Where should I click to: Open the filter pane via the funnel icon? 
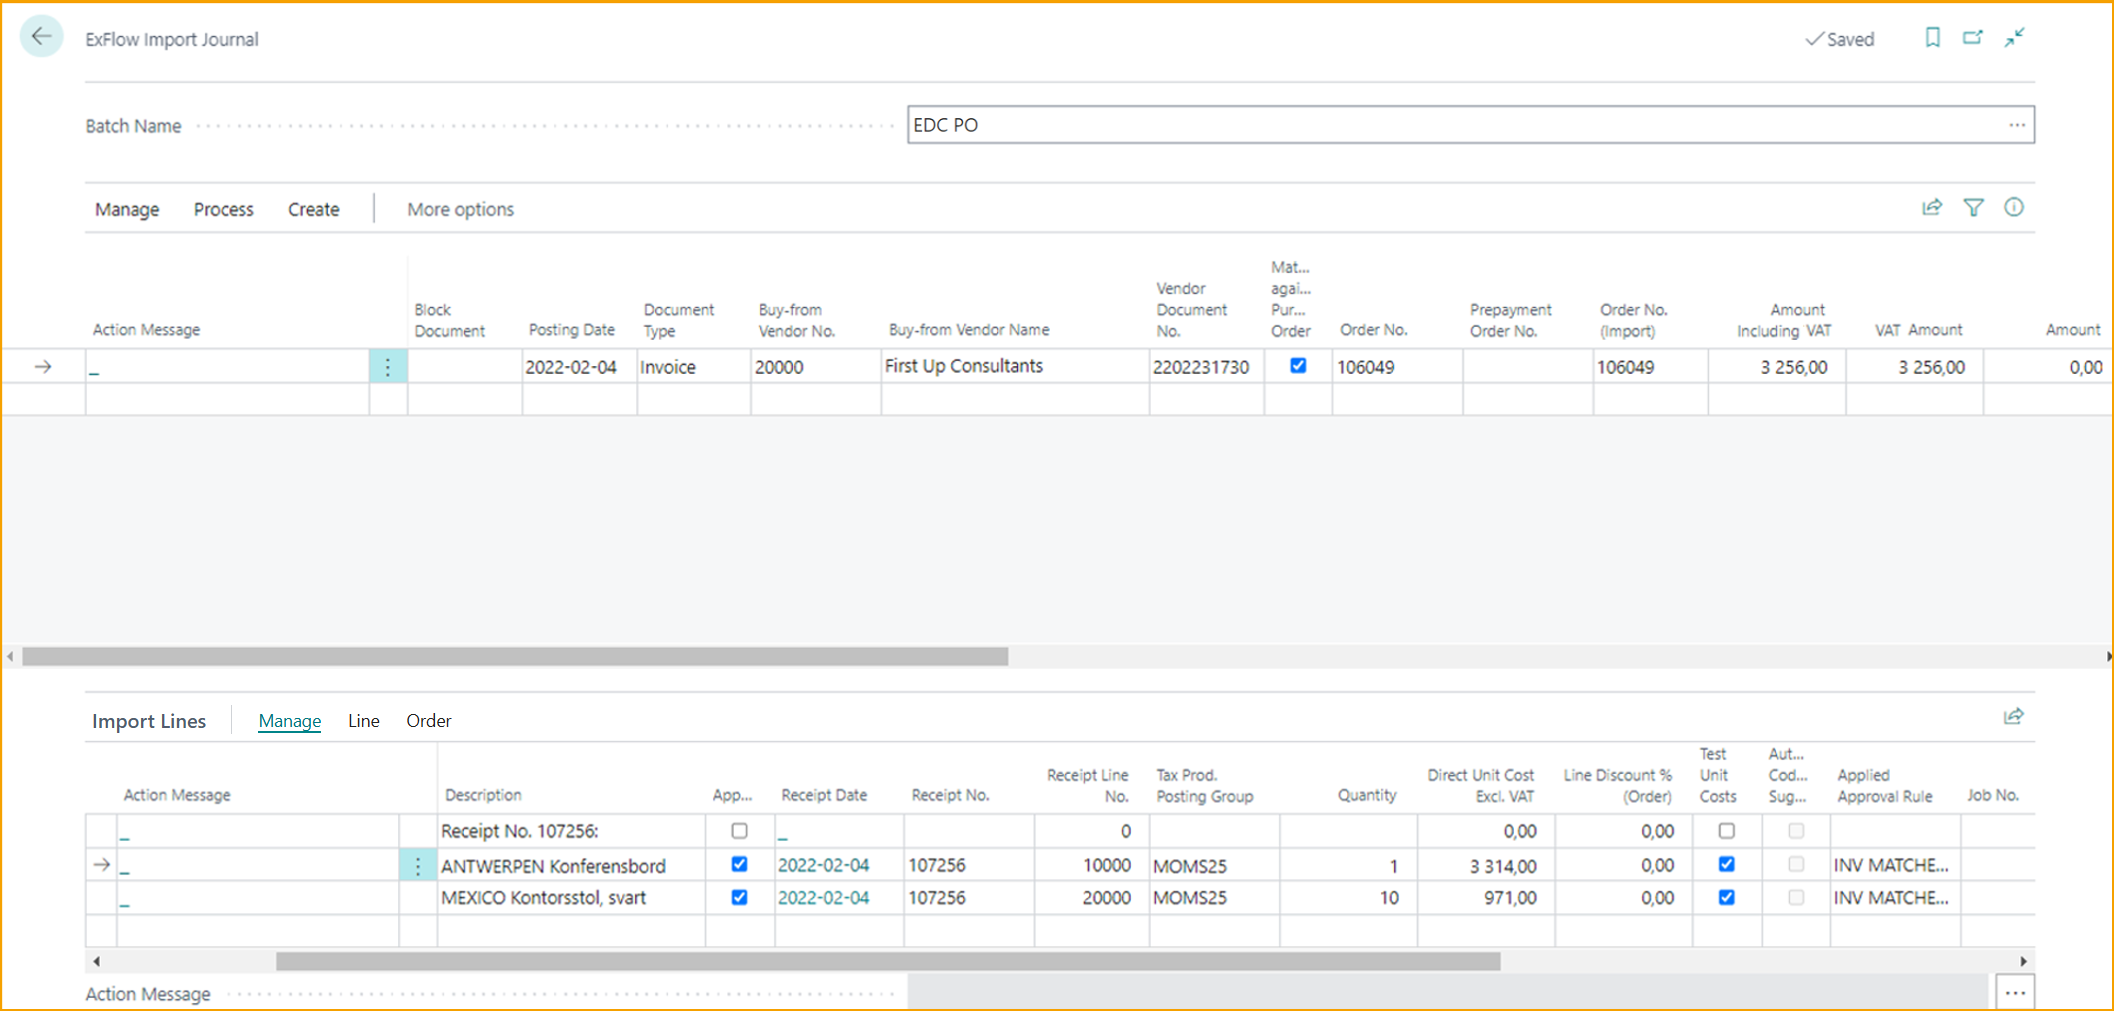[x=1974, y=208]
